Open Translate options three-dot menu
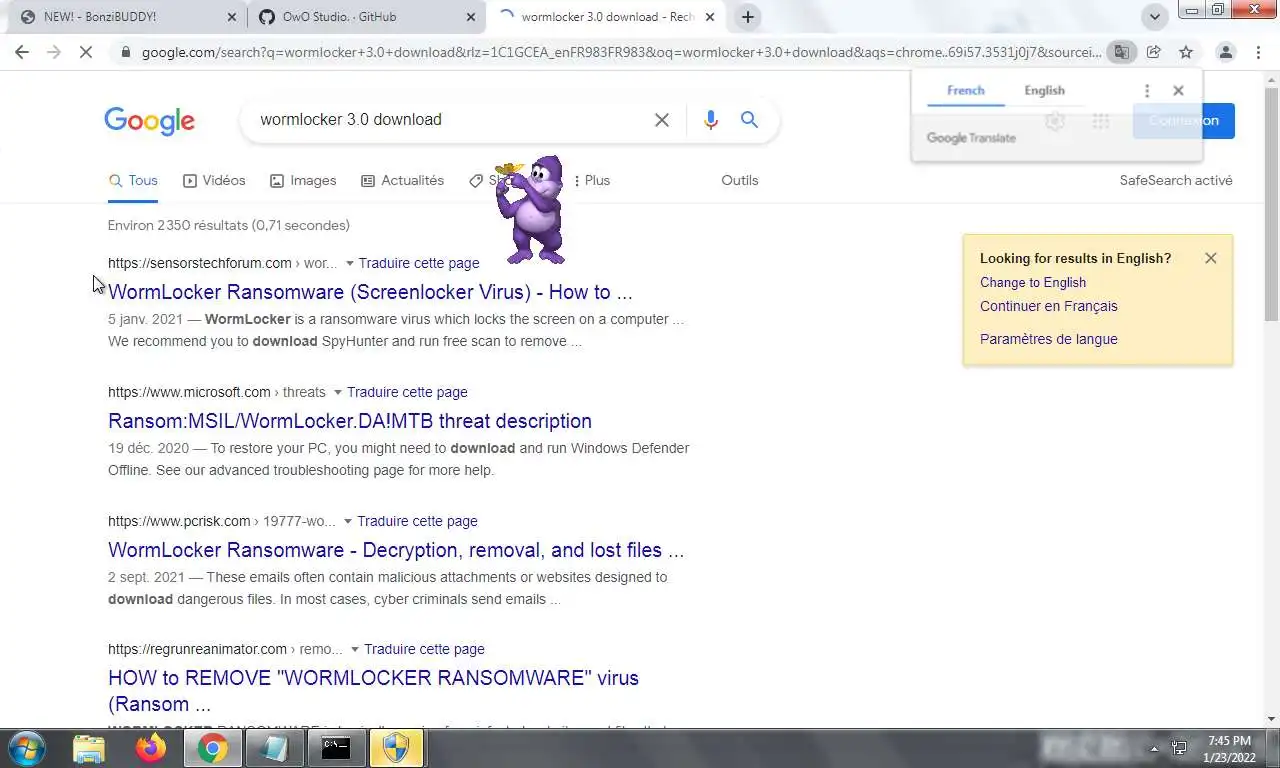 click(1147, 91)
